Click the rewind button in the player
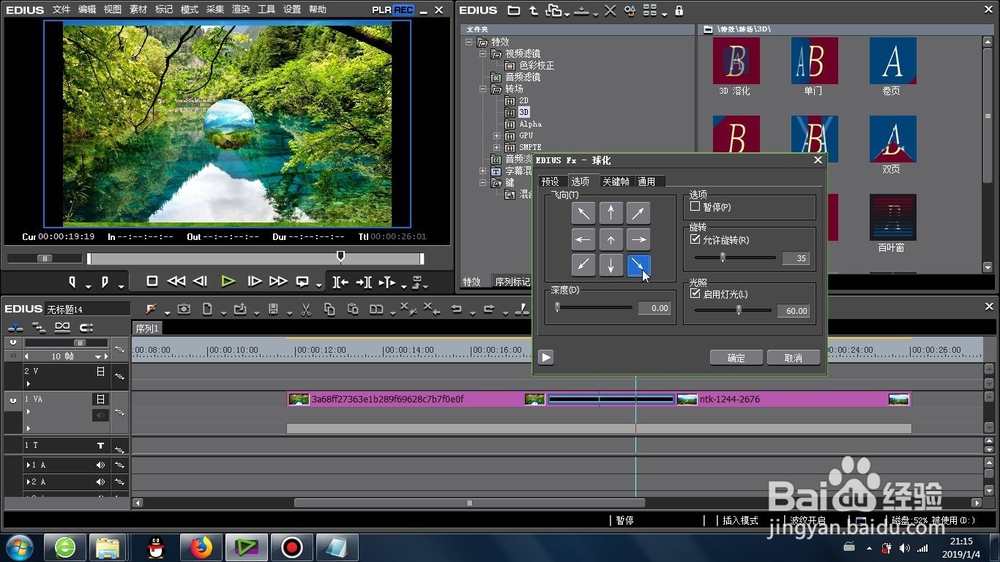The height and width of the screenshot is (562, 1000). coord(176,281)
